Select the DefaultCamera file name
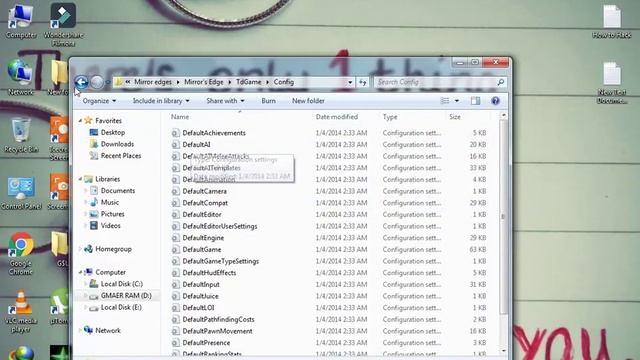 click(204, 191)
